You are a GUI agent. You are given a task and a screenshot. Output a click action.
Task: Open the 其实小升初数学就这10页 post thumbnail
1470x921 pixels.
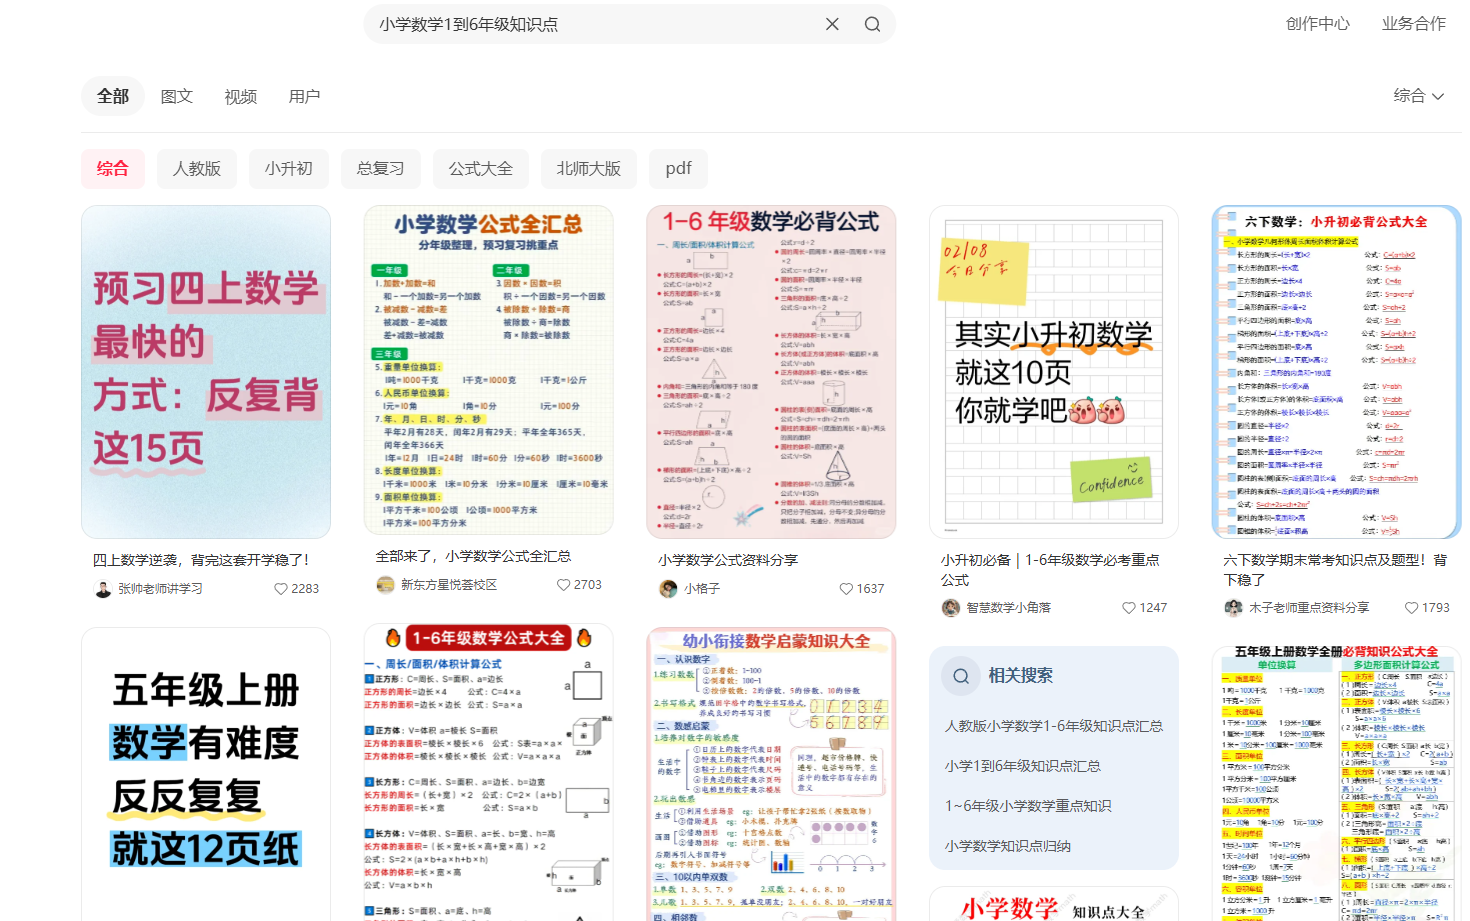(x=1053, y=371)
